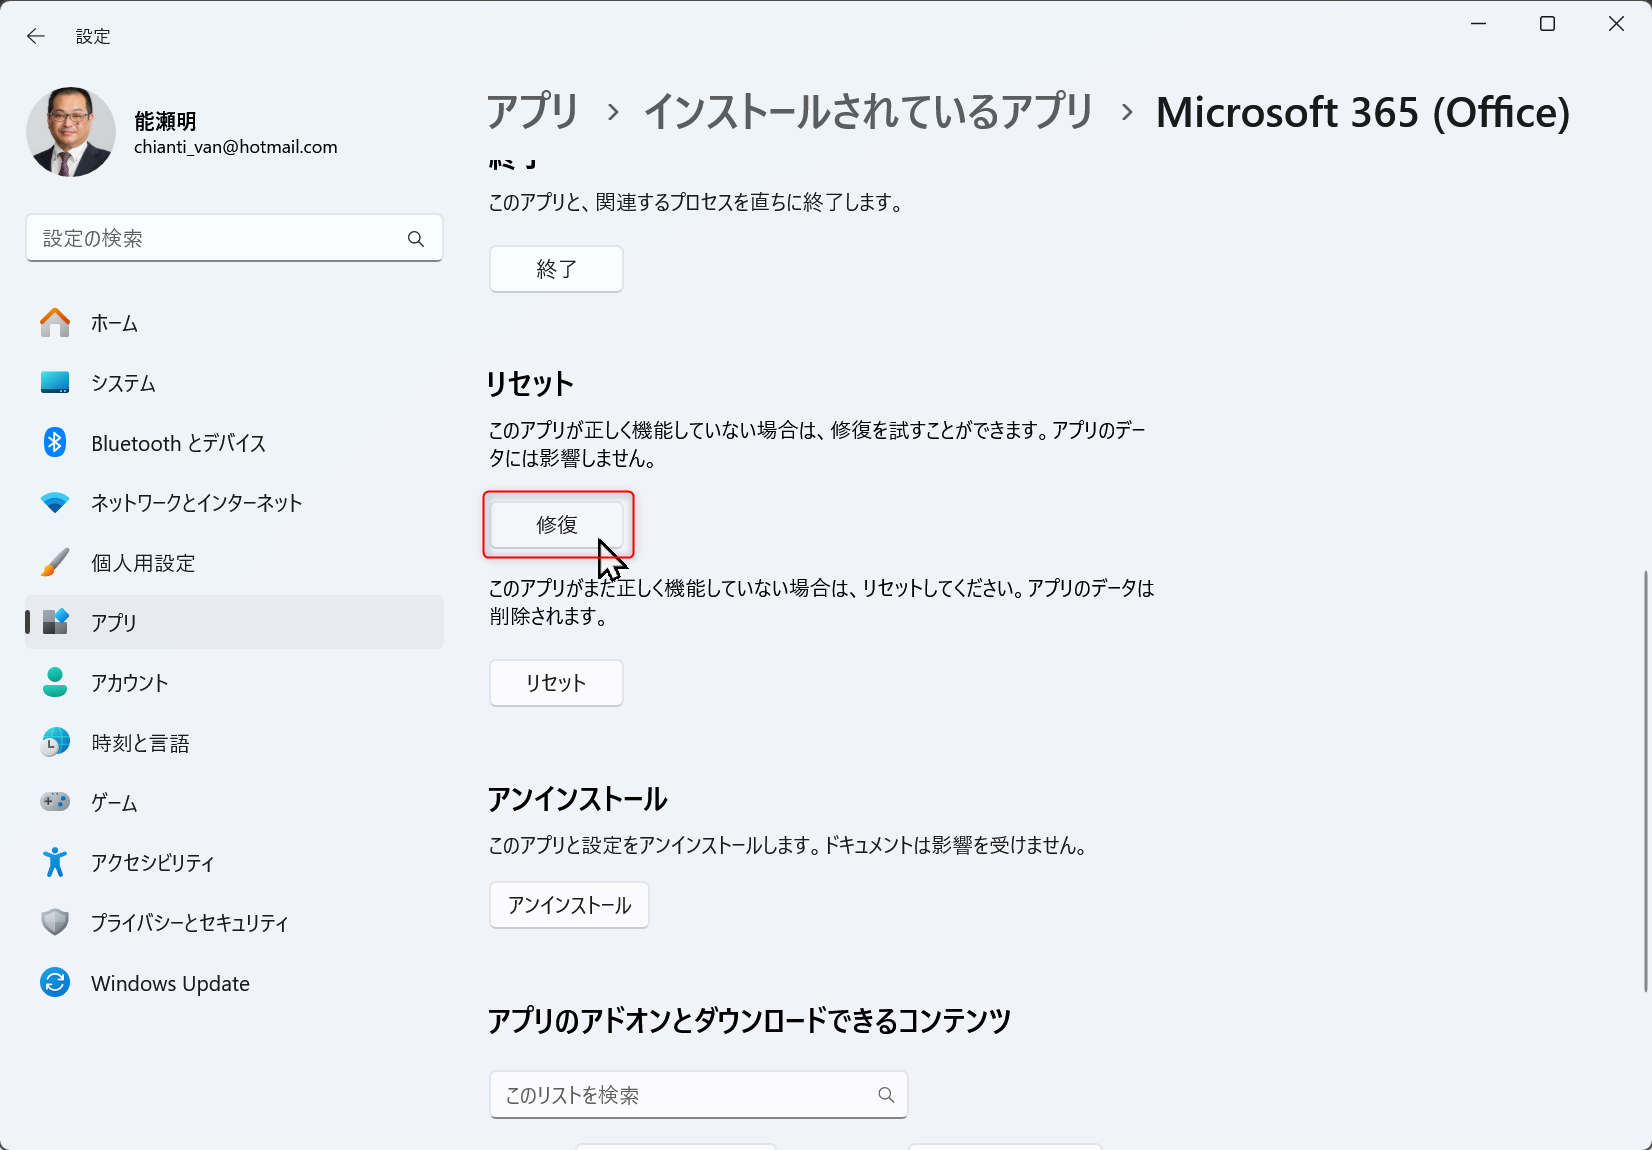Click the ホーム house icon
The width and height of the screenshot is (1652, 1150).
[x=55, y=323]
